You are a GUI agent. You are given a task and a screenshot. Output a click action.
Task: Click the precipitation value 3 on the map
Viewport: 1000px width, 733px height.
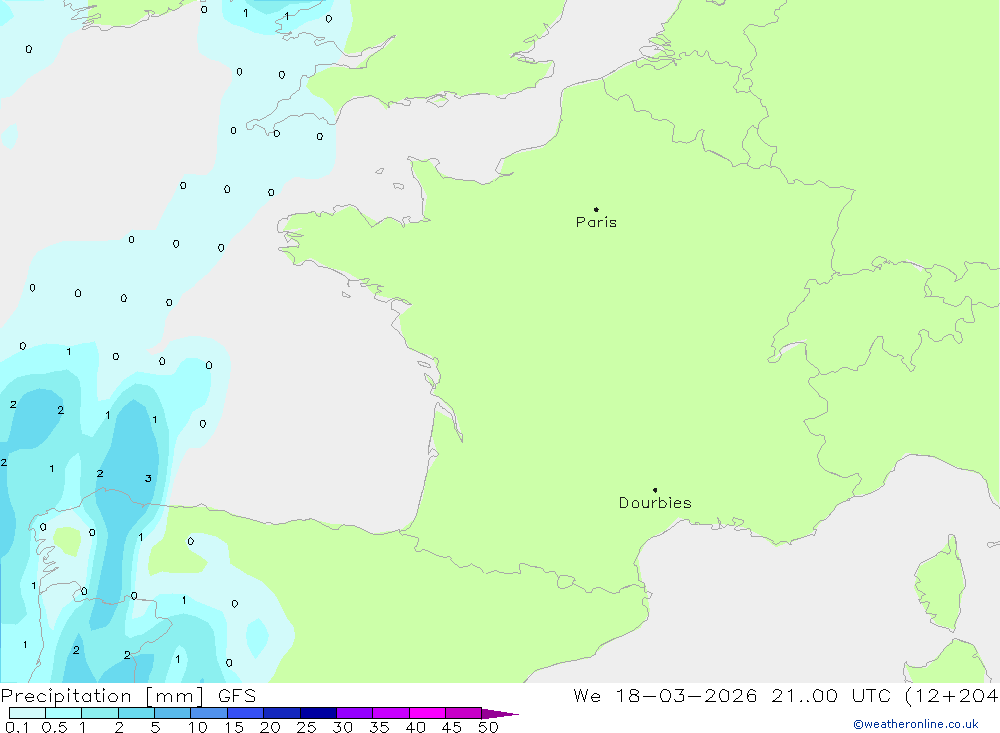148,478
